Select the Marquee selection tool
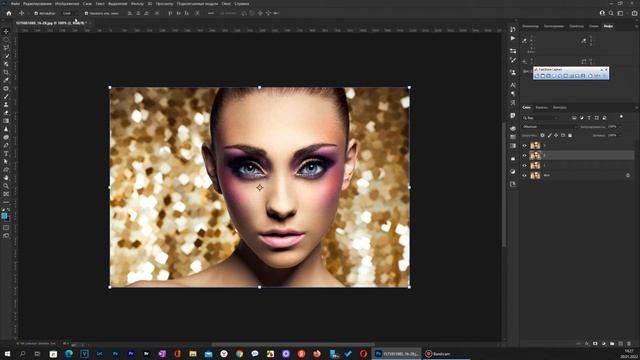 [6, 40]
